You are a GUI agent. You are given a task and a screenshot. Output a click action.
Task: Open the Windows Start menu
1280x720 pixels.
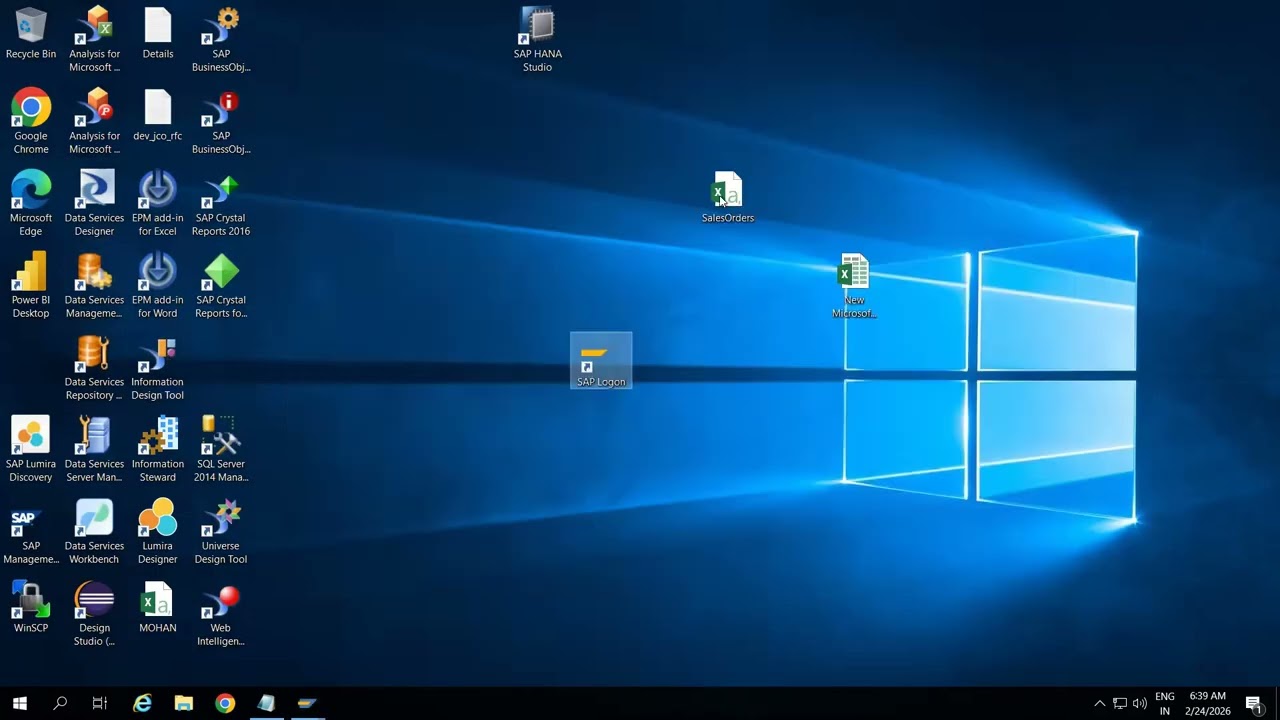[x=20, y=703]
